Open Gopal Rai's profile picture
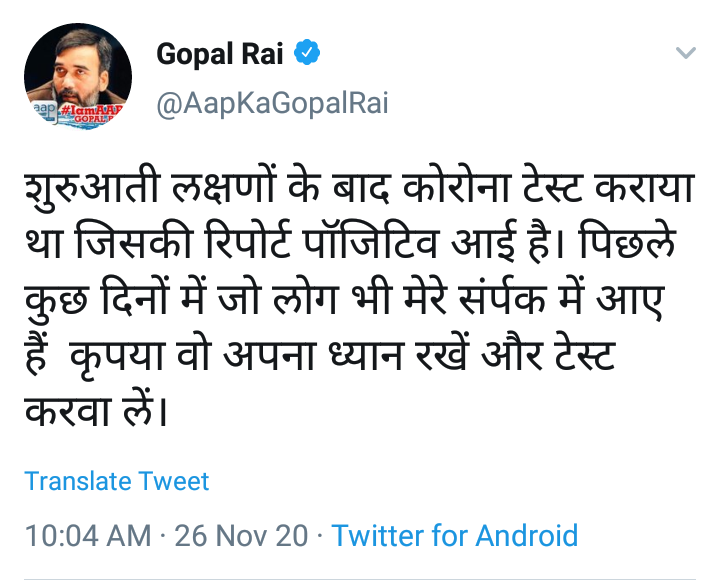 [78, 78]
